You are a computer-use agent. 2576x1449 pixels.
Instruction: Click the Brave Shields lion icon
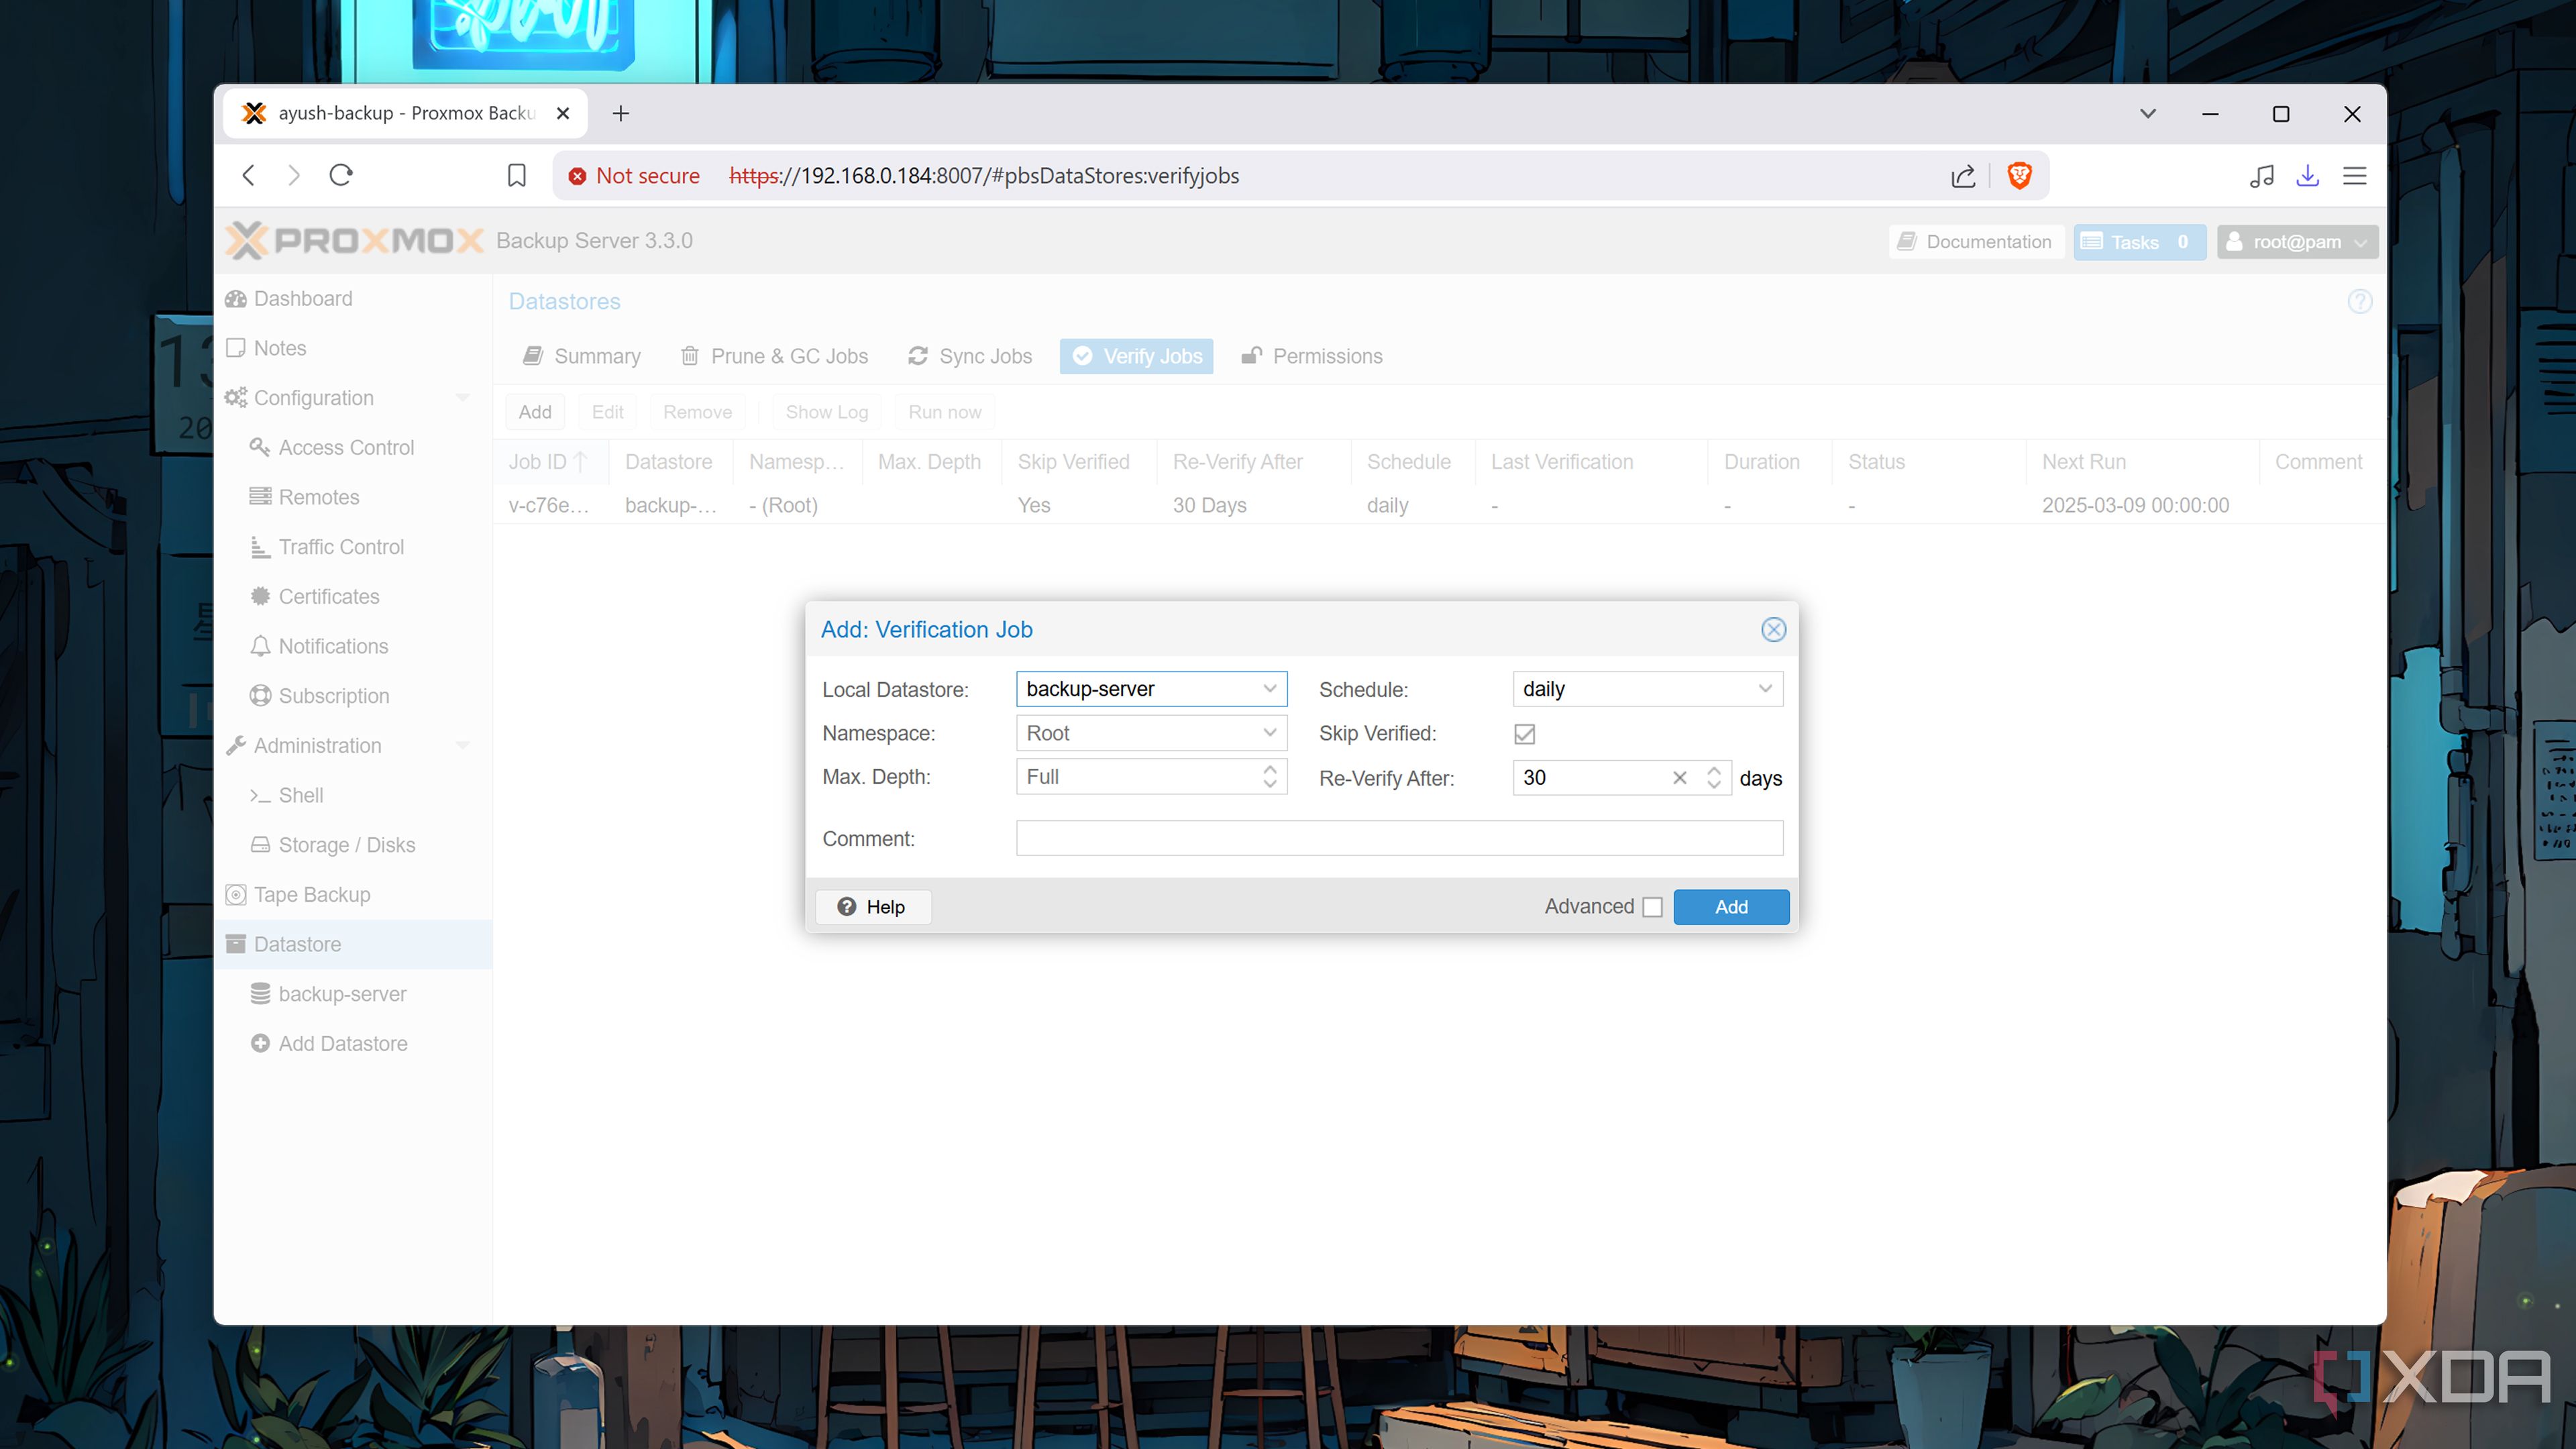pos(2019,176)
